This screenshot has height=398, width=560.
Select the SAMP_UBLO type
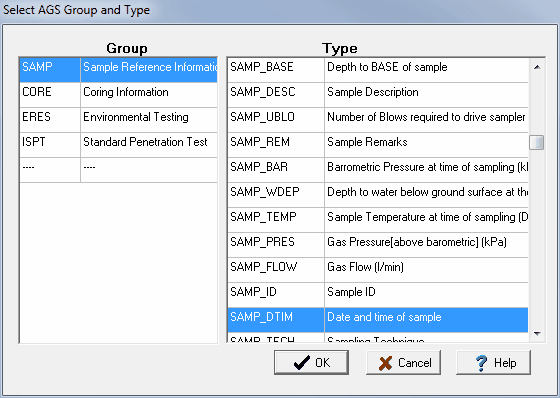pyautogui.click(x=276, y=120)
